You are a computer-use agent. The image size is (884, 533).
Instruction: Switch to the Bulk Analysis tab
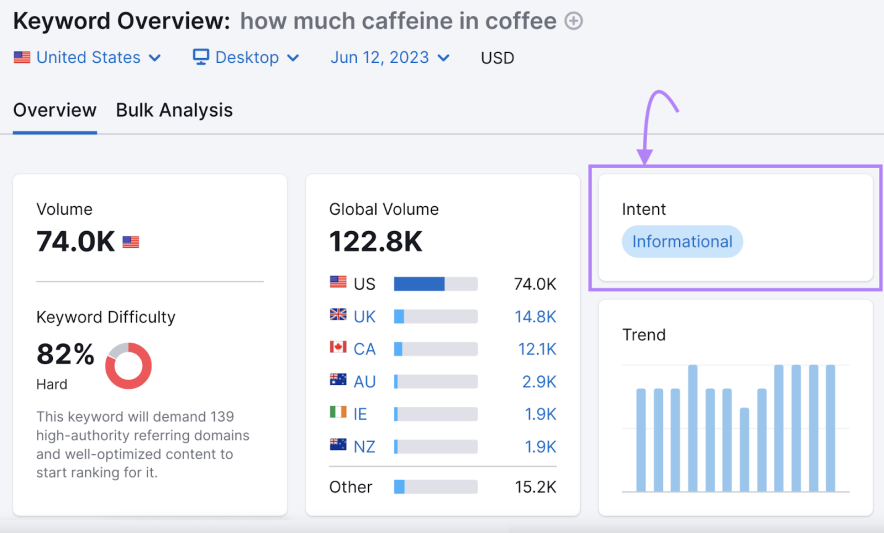coord(174,111)
